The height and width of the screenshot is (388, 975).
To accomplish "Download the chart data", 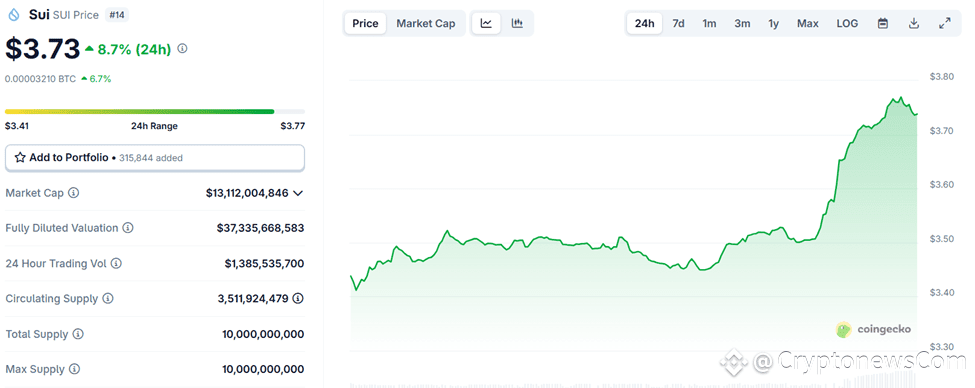I will (913, 24).
